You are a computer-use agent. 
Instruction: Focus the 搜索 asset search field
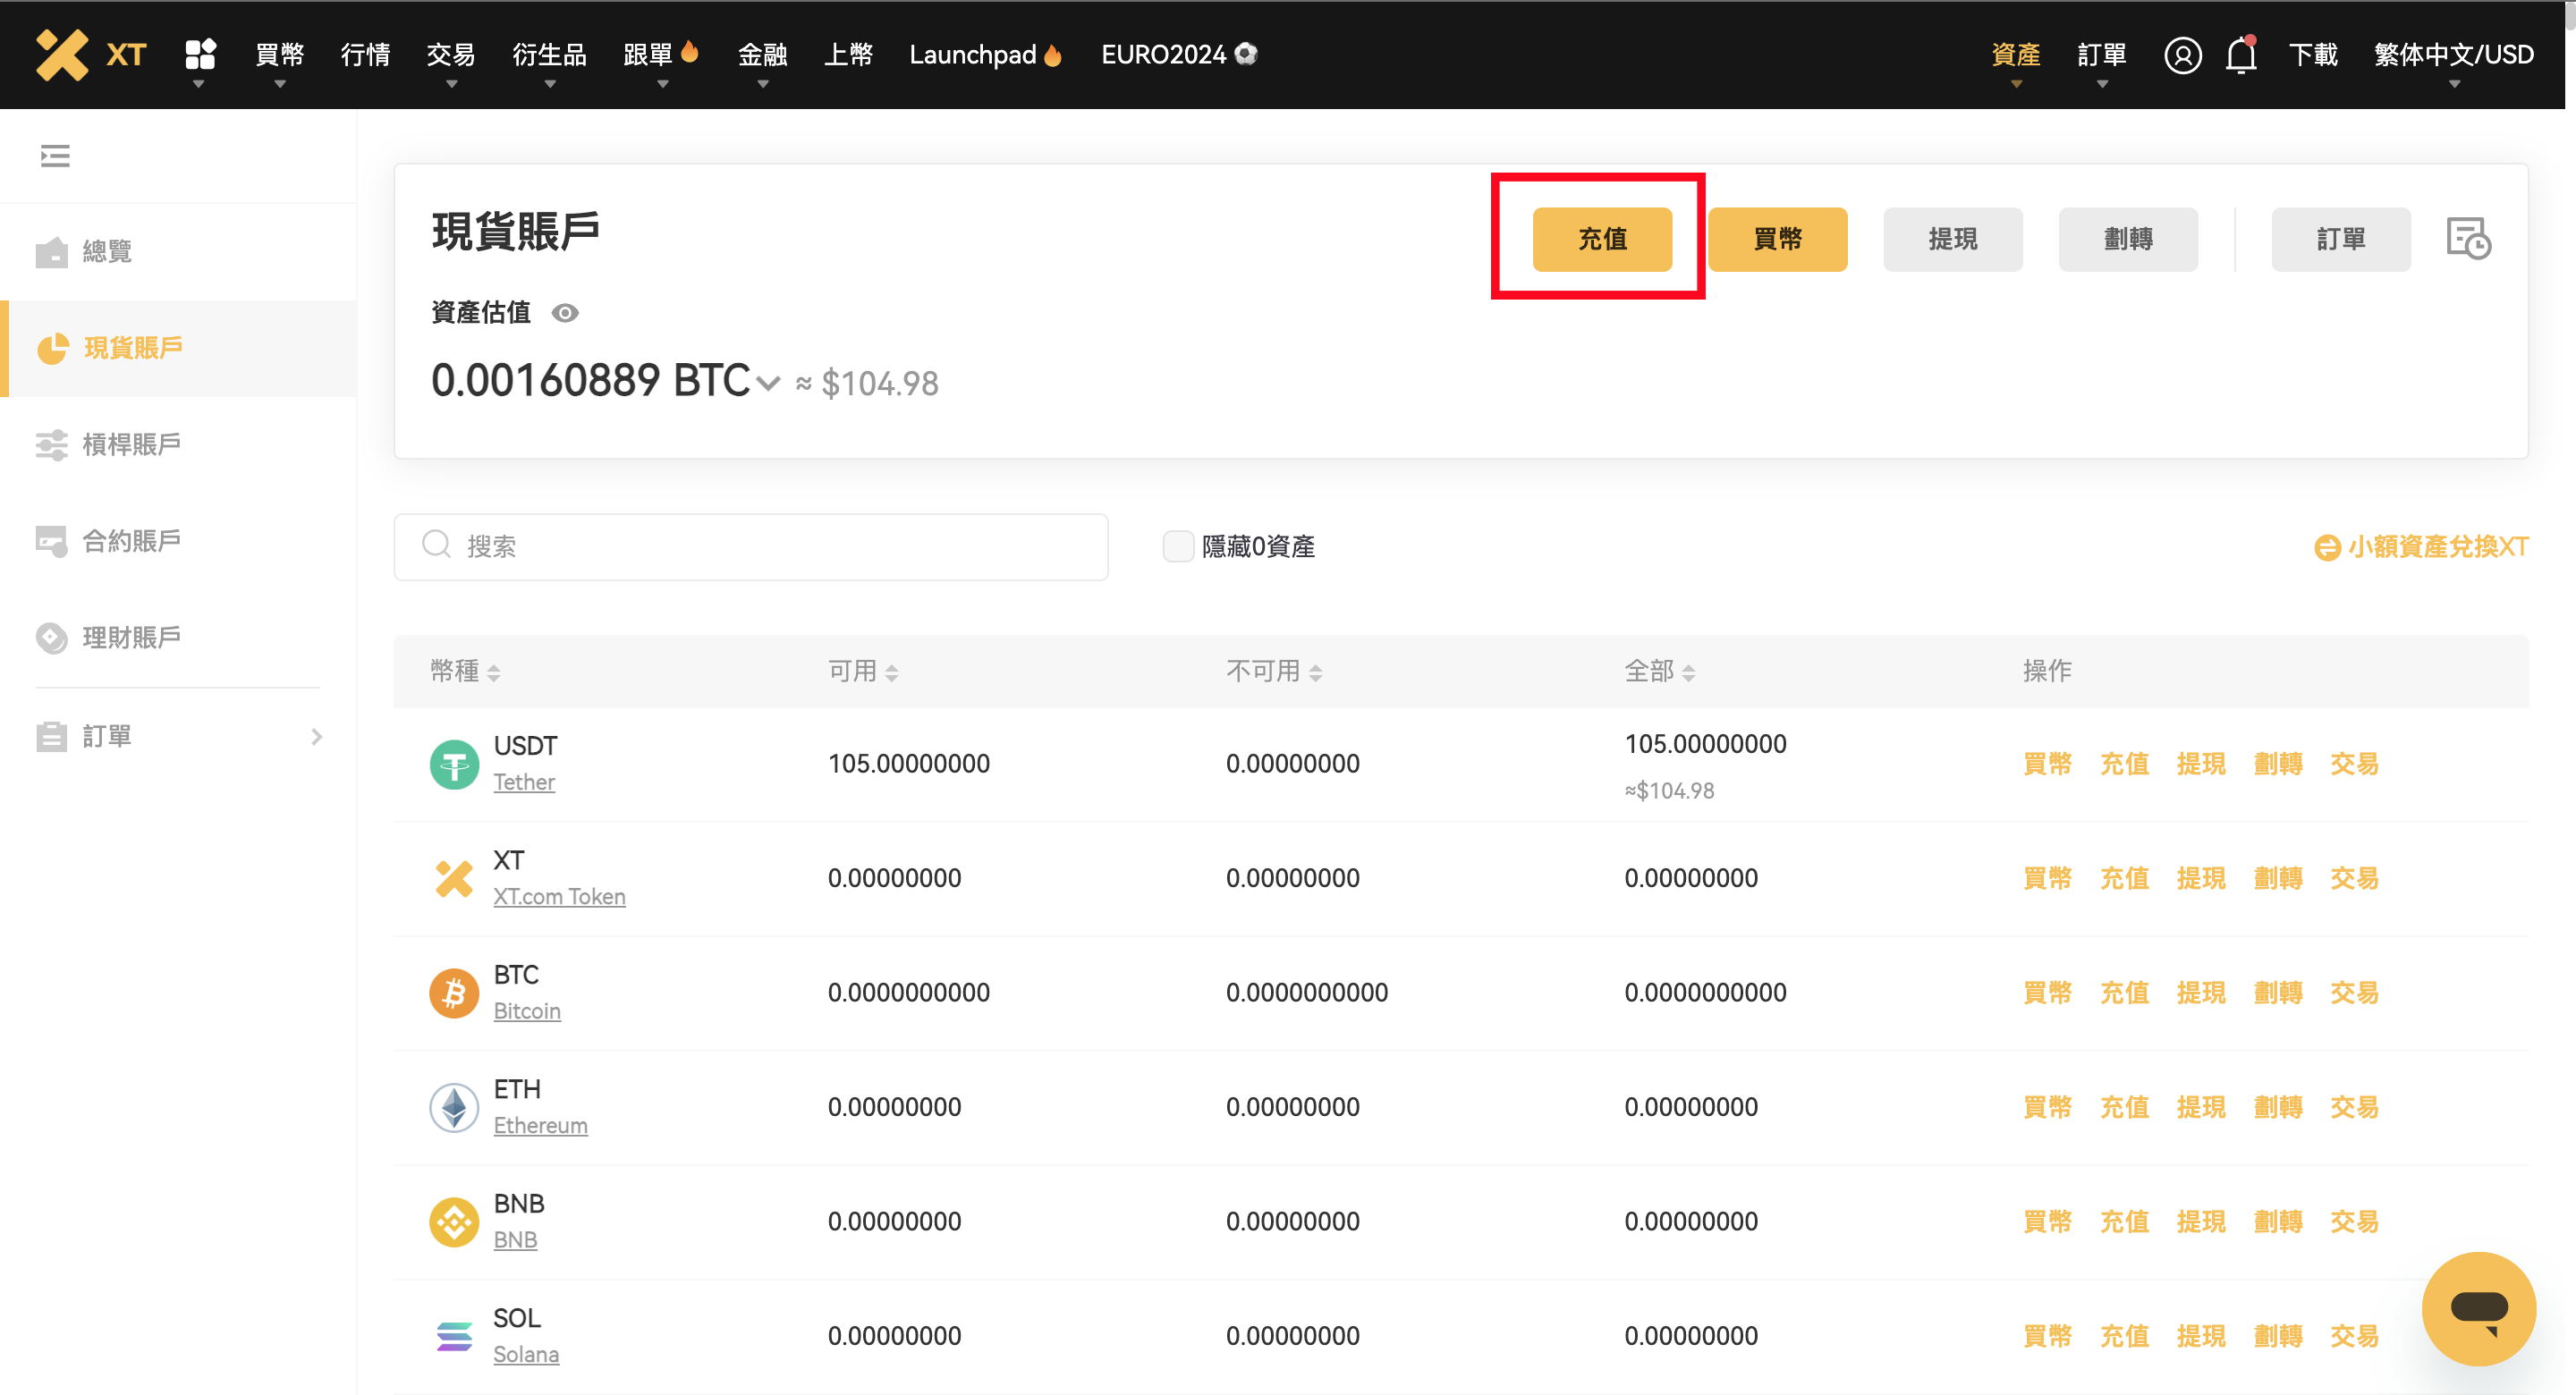coord(751,547)
